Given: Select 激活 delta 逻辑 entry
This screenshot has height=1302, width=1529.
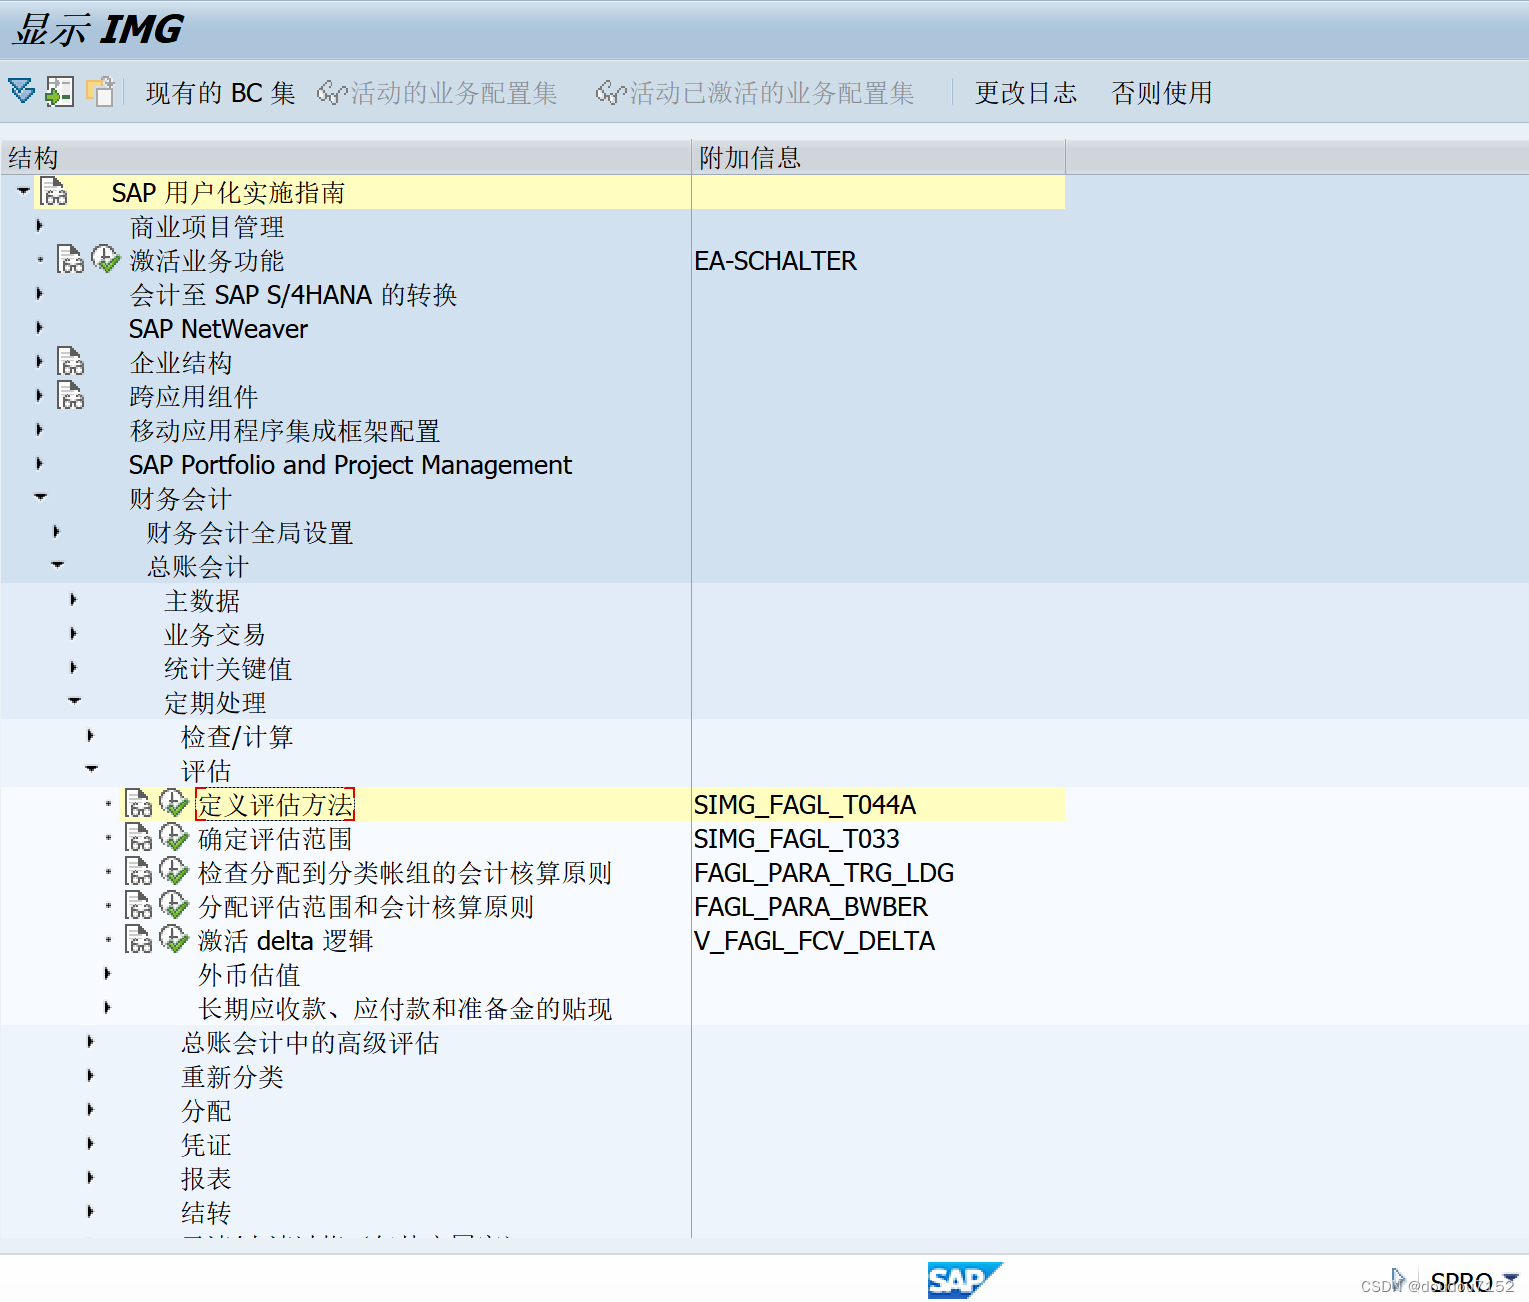Looking at the screenshot, I should pos(286,941).
